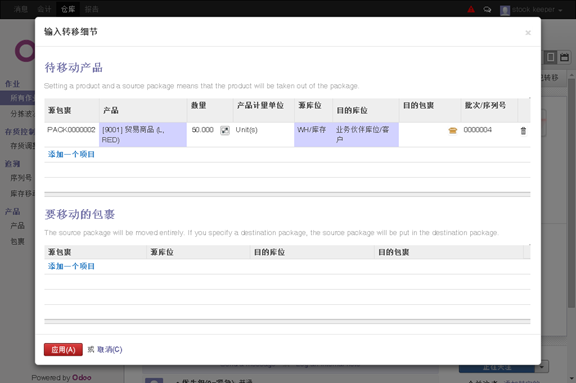This screenshot has height=383, width=576.
Task: Click the Odoo link in the footer
Action: [x=82, y=377]
